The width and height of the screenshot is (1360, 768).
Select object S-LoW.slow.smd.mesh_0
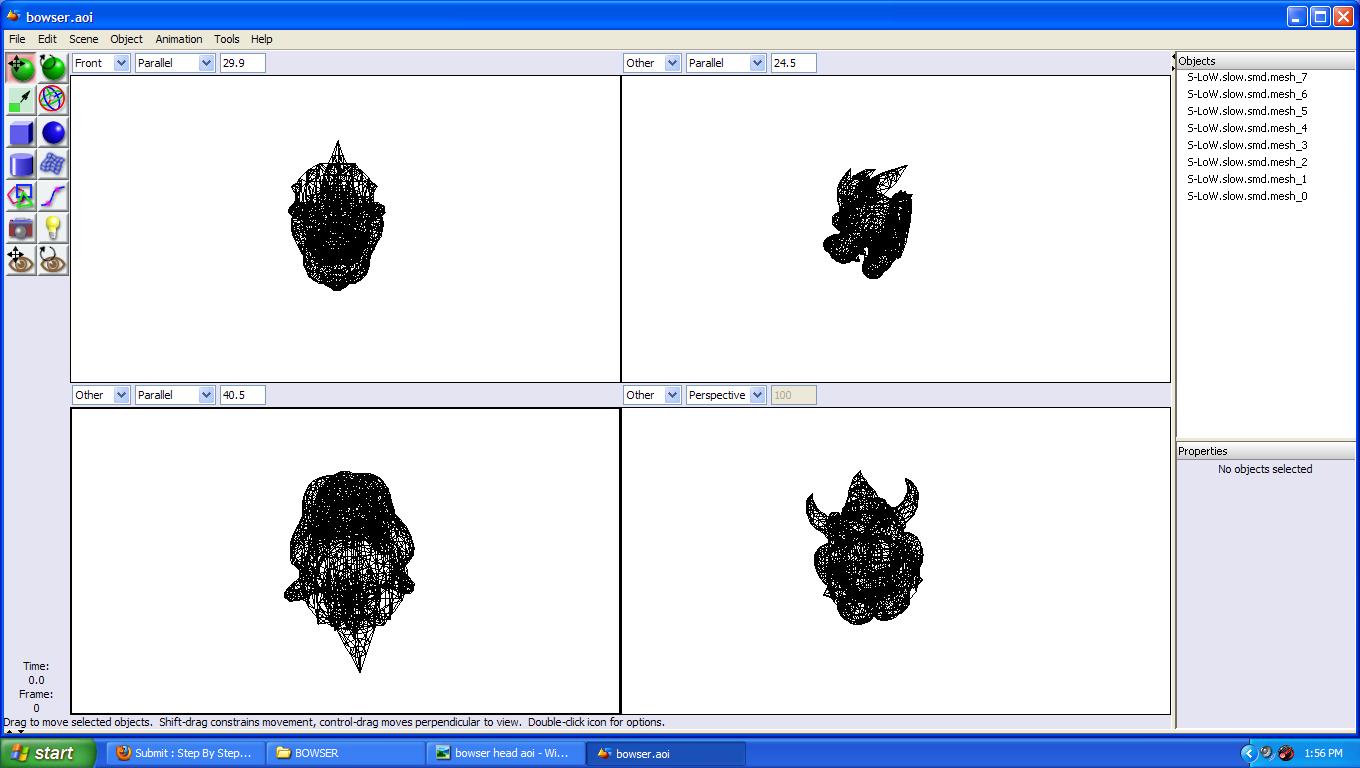tap(1247, 196)
